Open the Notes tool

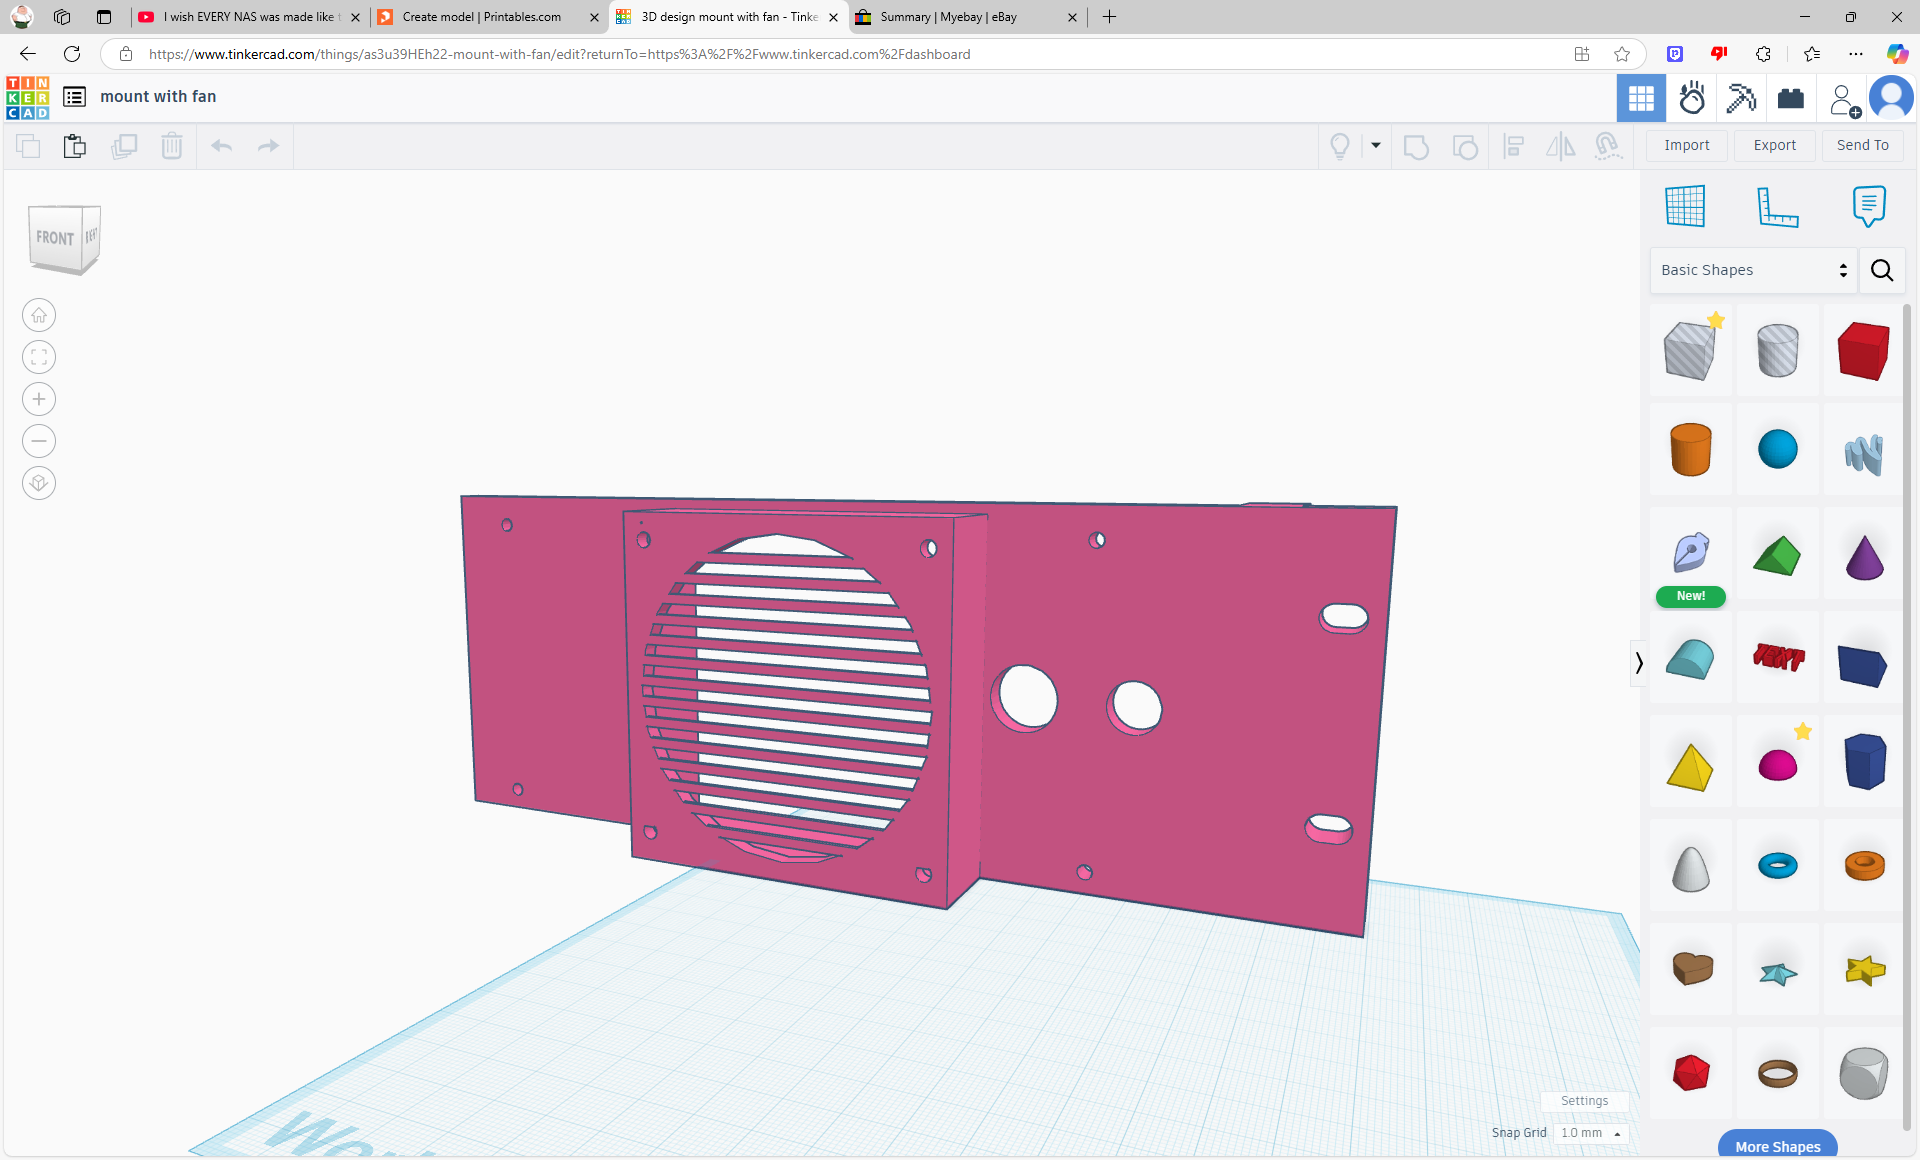point(1868,206)
